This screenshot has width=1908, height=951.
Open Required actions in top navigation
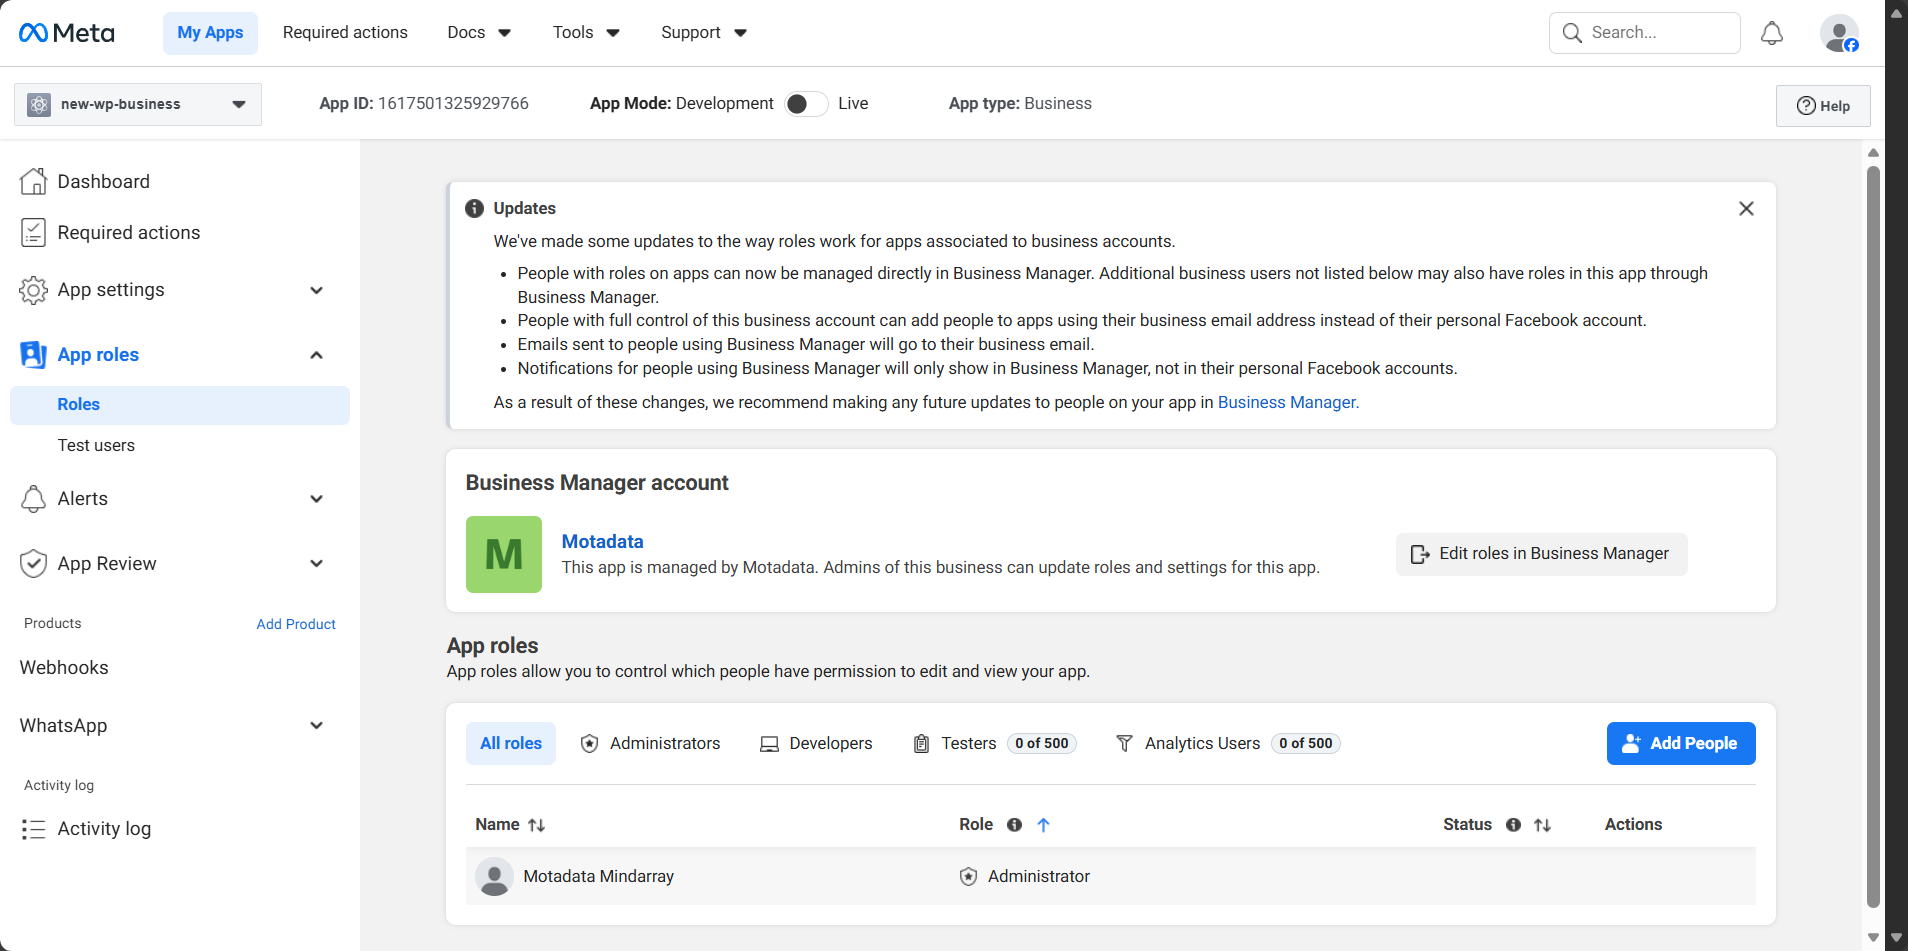345,33
